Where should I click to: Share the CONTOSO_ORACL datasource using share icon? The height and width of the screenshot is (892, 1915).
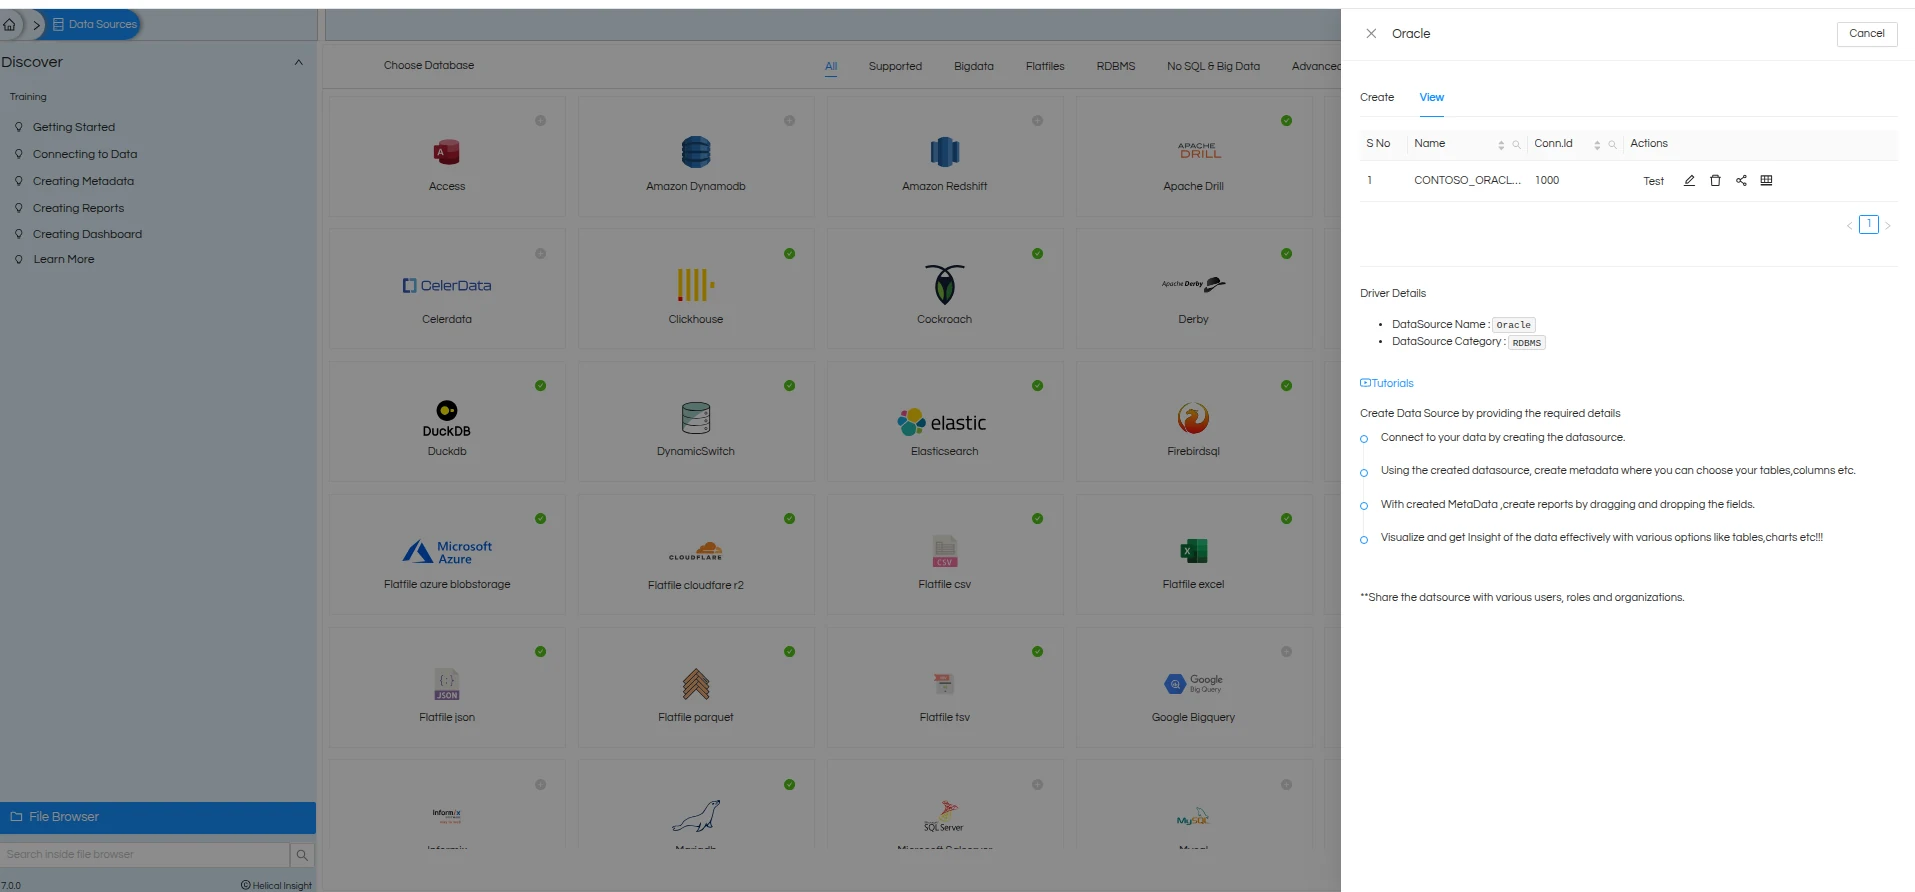click(1741, 181)
